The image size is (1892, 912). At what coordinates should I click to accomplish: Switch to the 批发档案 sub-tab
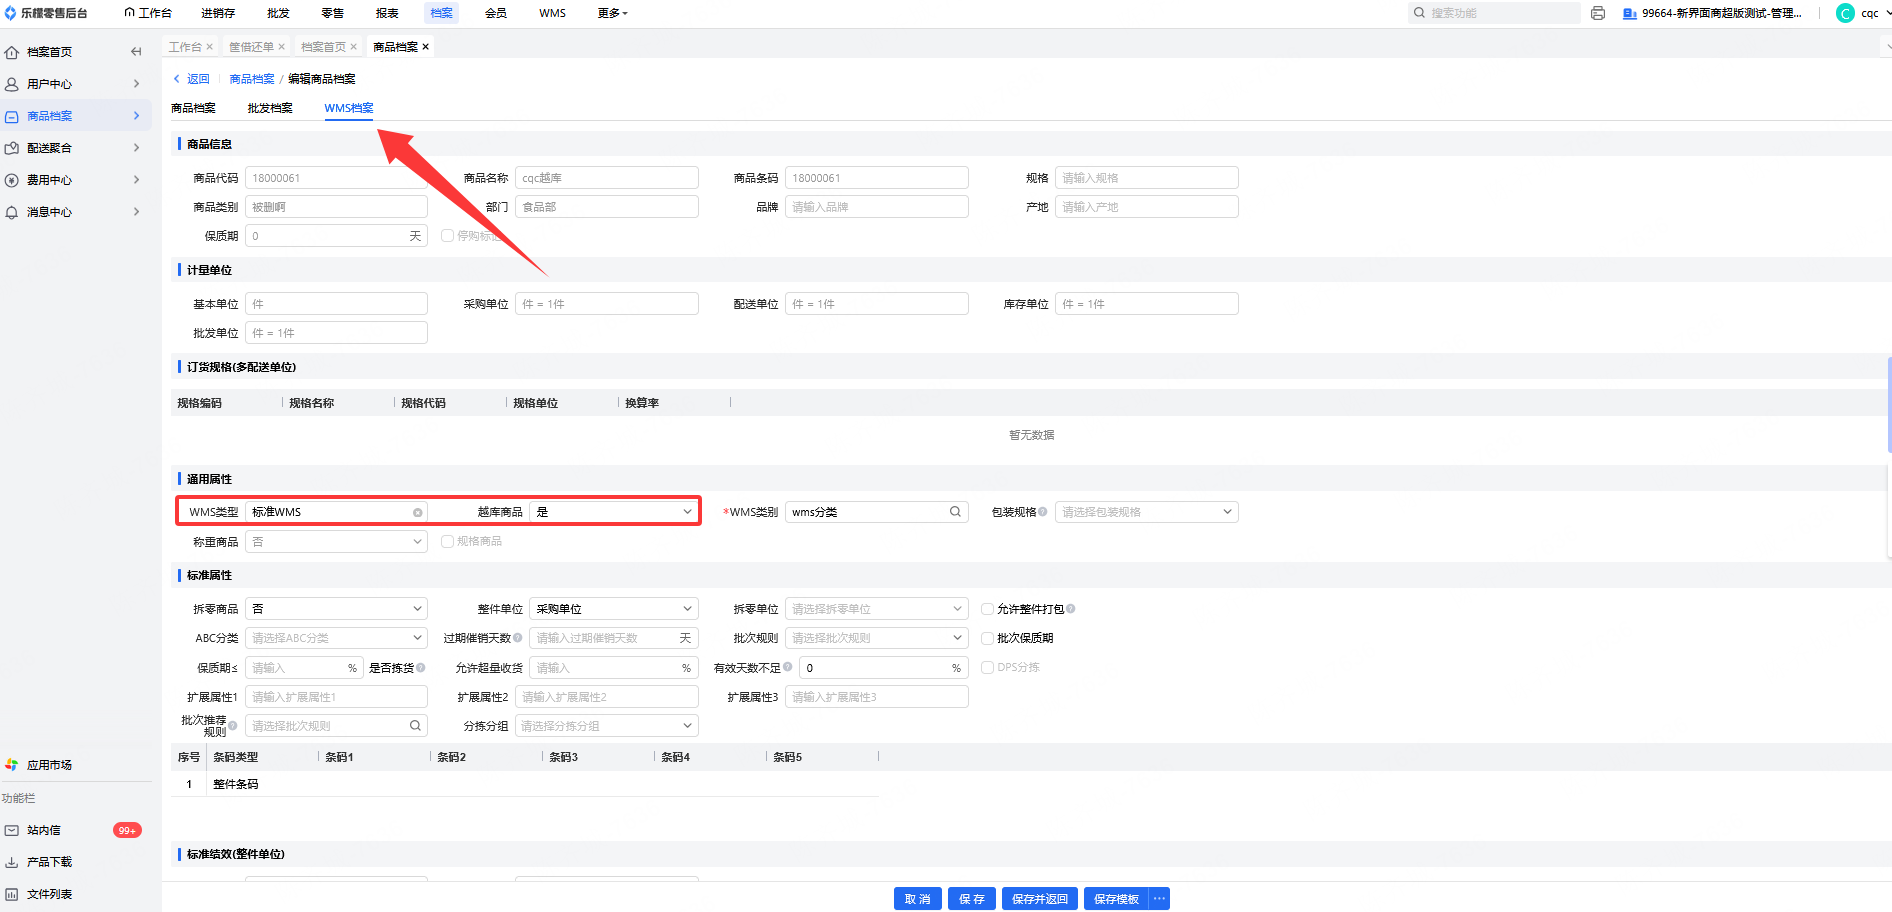(270, 108)
